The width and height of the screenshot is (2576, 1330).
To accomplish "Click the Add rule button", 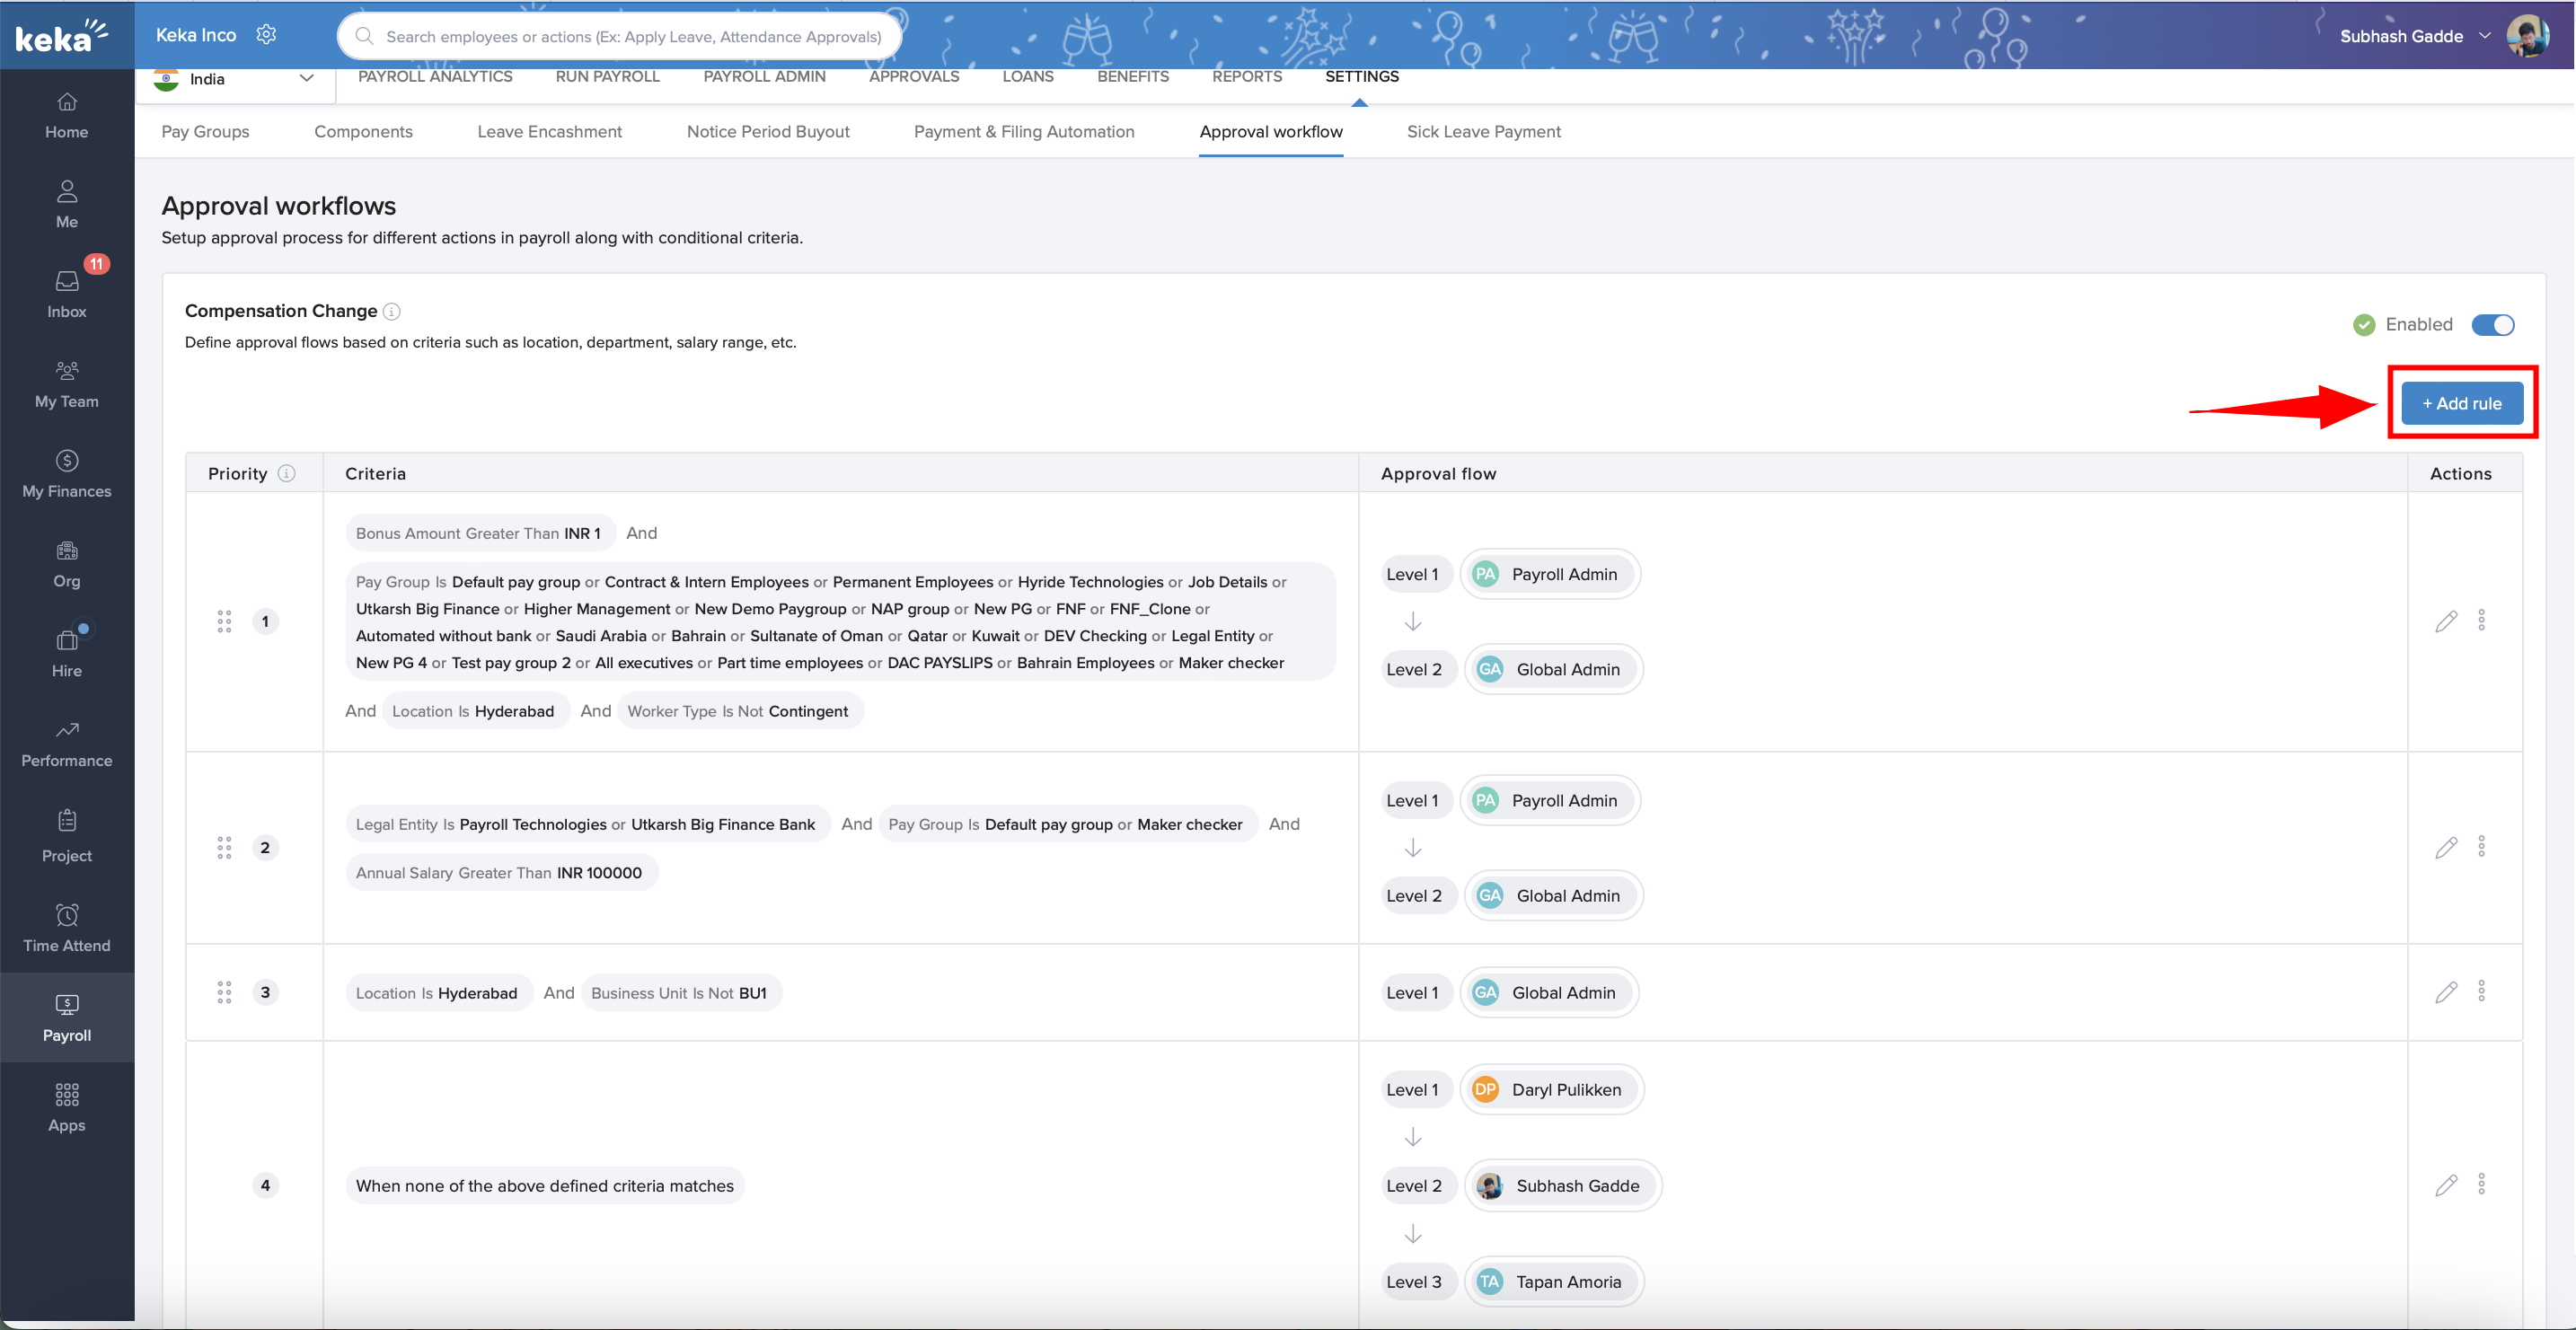I will pyautogui.click(x=2461, y=403).
